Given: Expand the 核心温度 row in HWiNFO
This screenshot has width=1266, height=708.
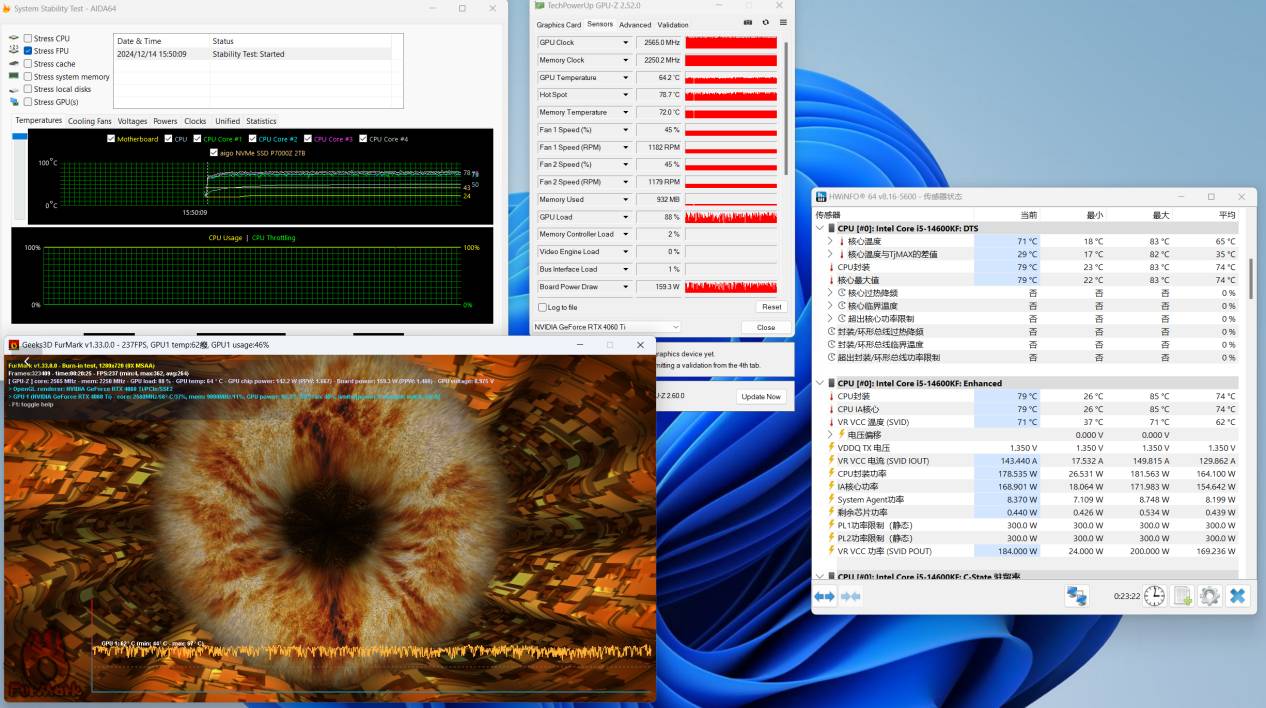Looking at the screenshot, I should (830, 241).
